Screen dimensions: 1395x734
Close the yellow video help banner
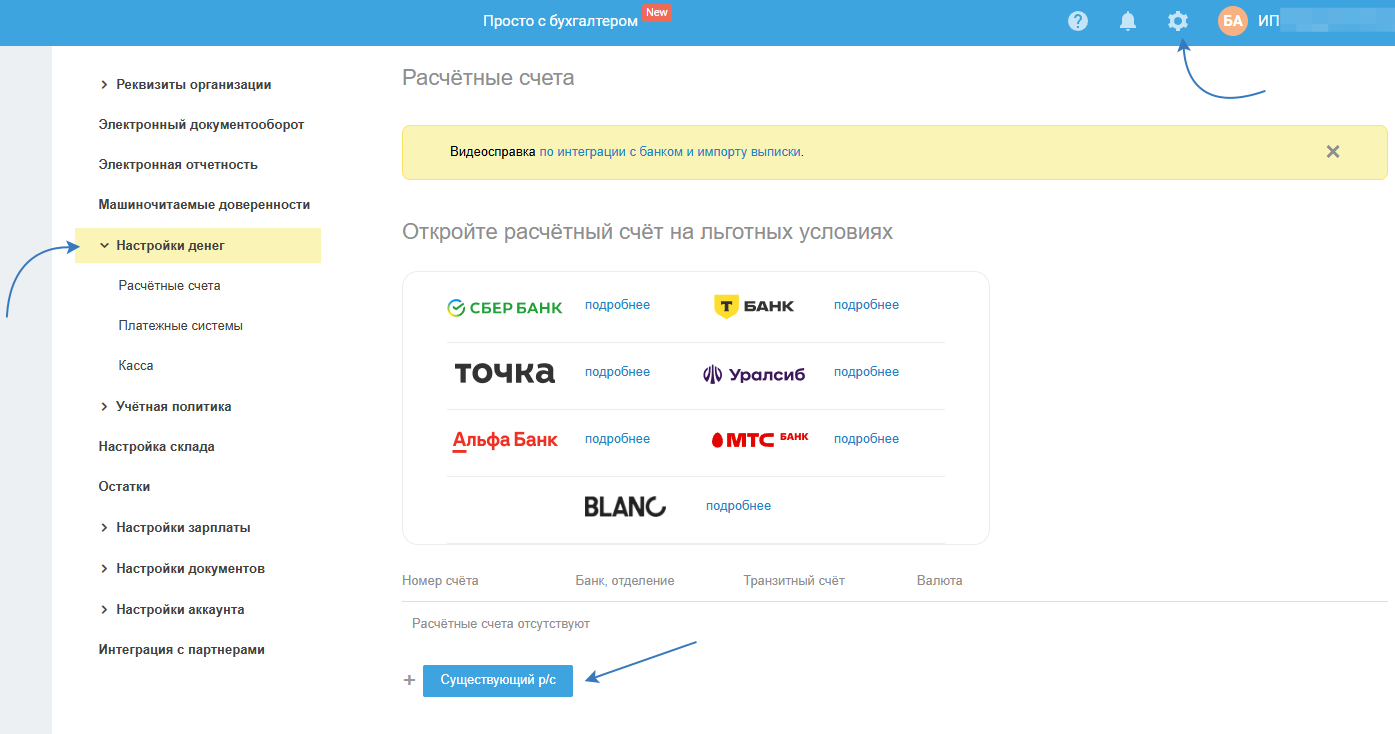pyautogui.click(x=1332, y=152)
